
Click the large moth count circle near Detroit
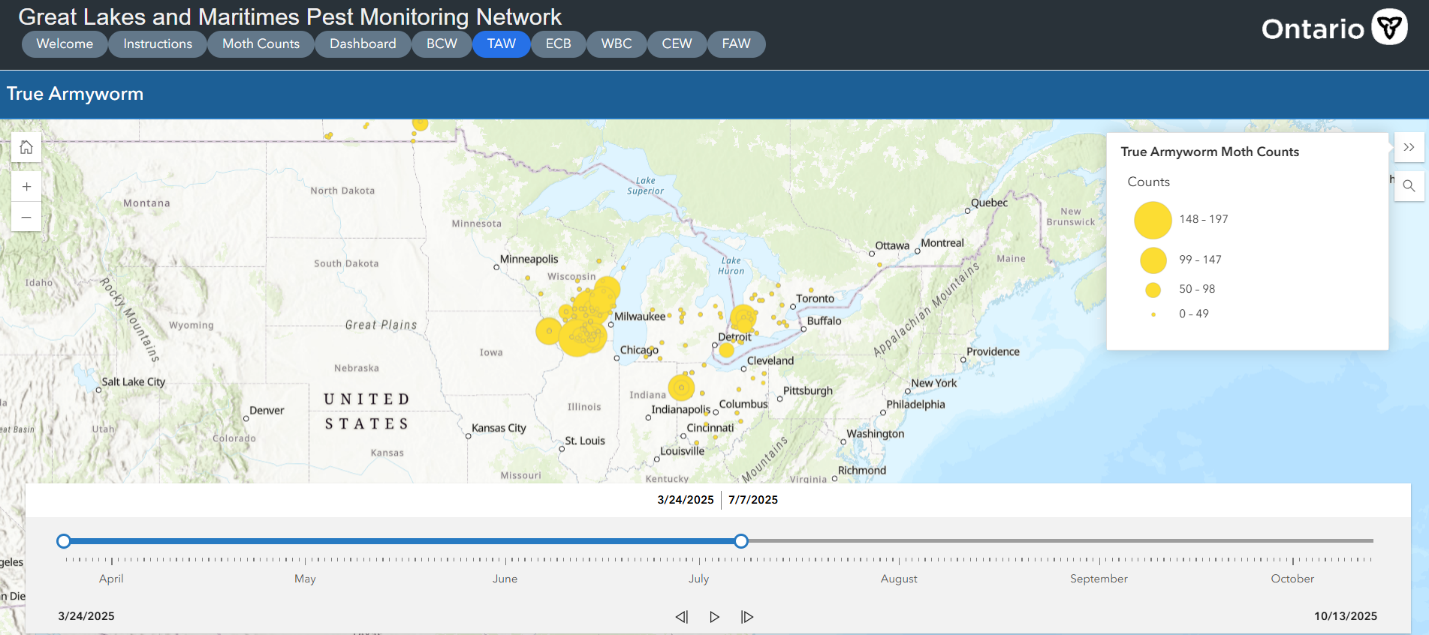(x=742, y=319)
